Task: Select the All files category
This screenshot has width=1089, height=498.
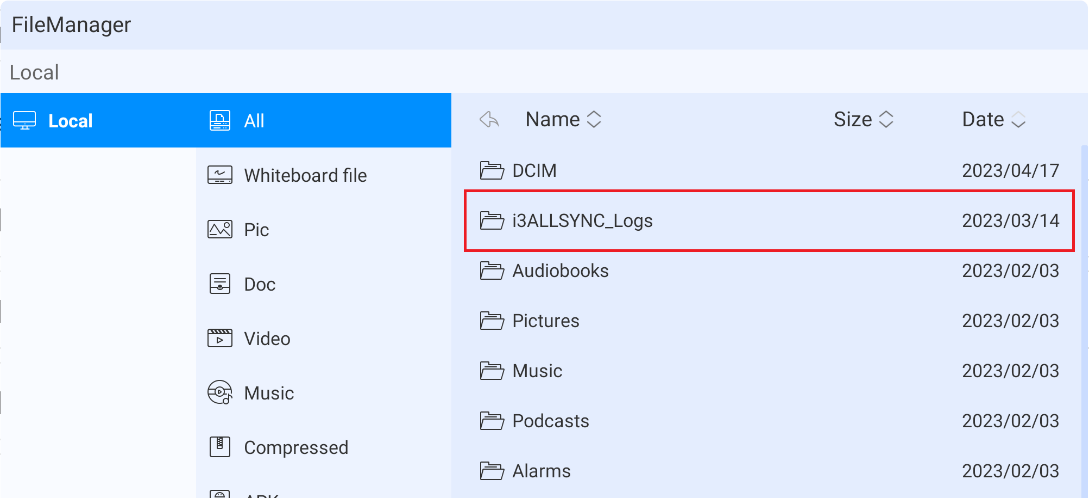Action: coord(254,121)
